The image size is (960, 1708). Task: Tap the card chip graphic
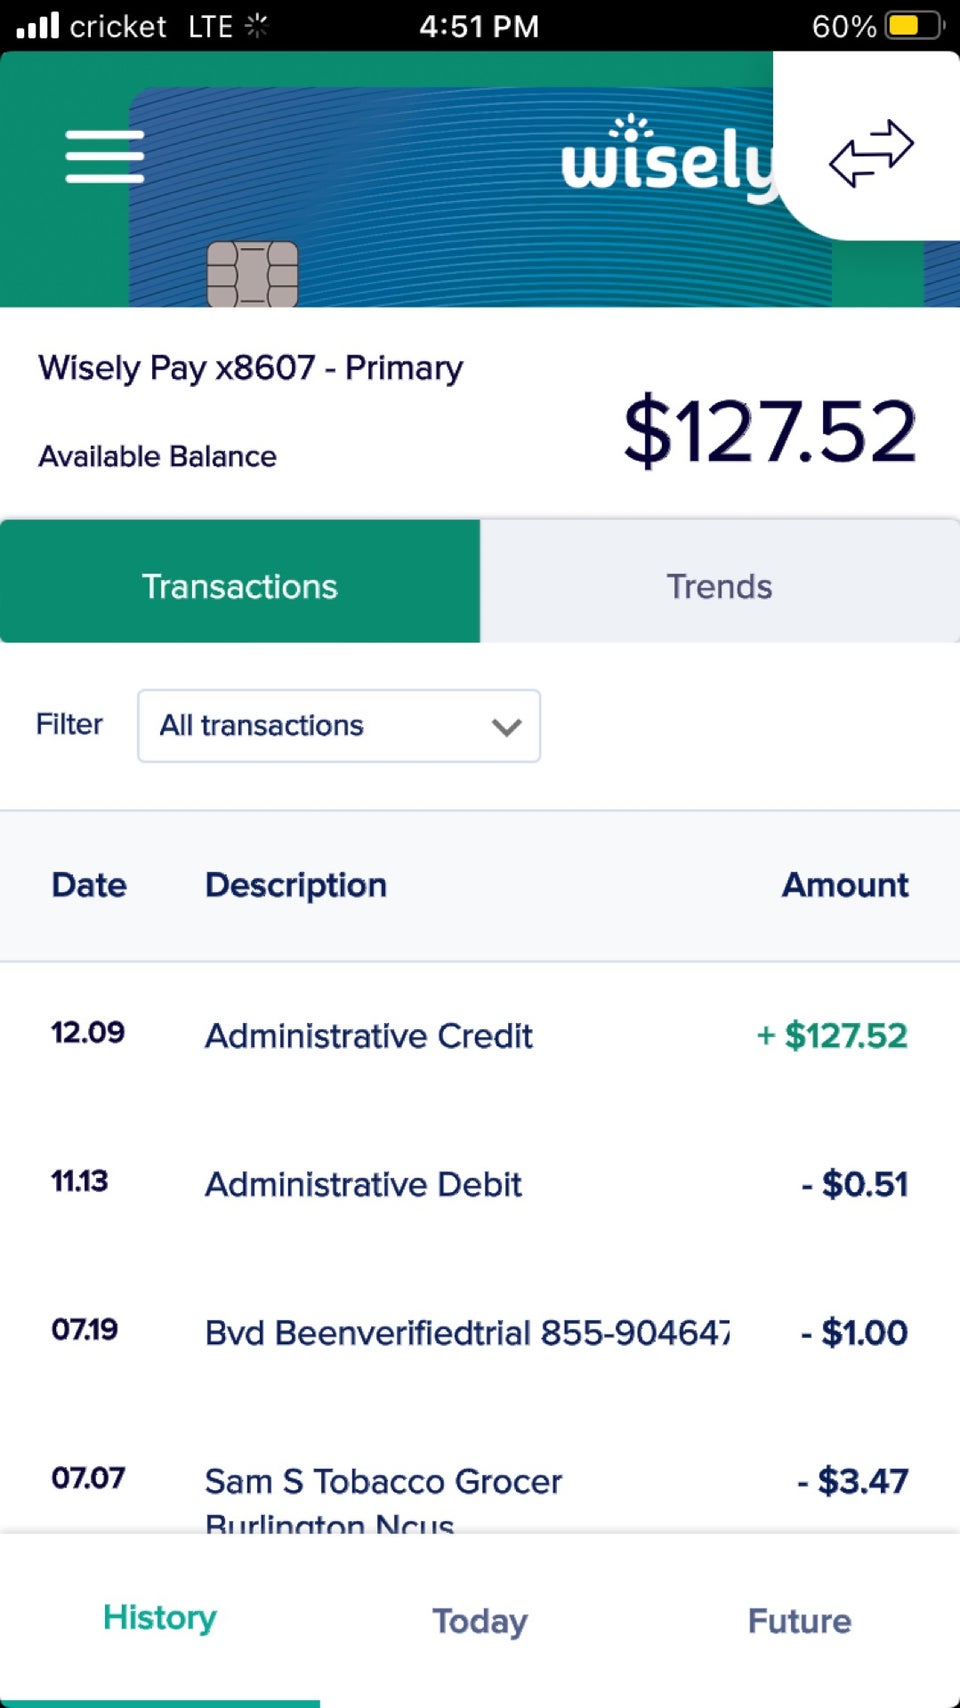pos(252,273)
